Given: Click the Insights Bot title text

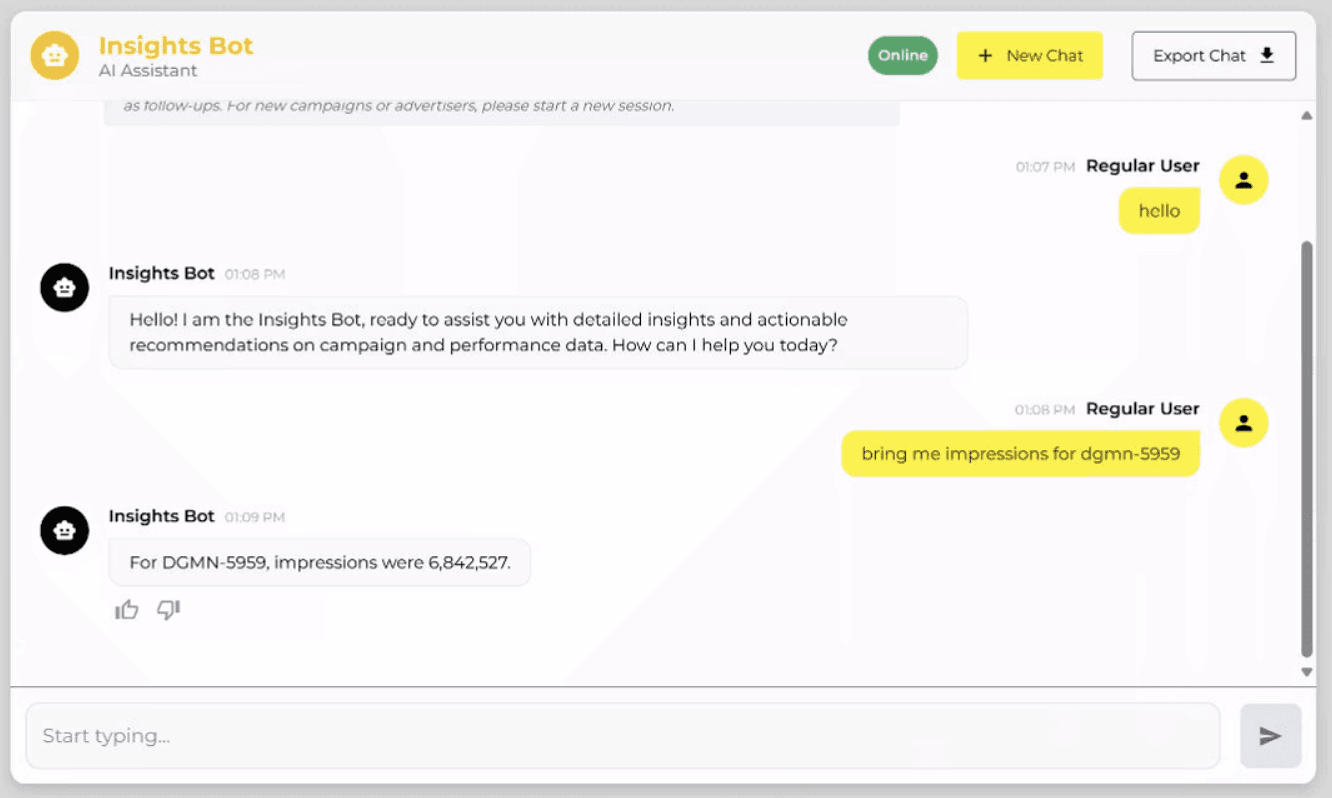Looking at the screenshot, I should (x=176, y=45).
